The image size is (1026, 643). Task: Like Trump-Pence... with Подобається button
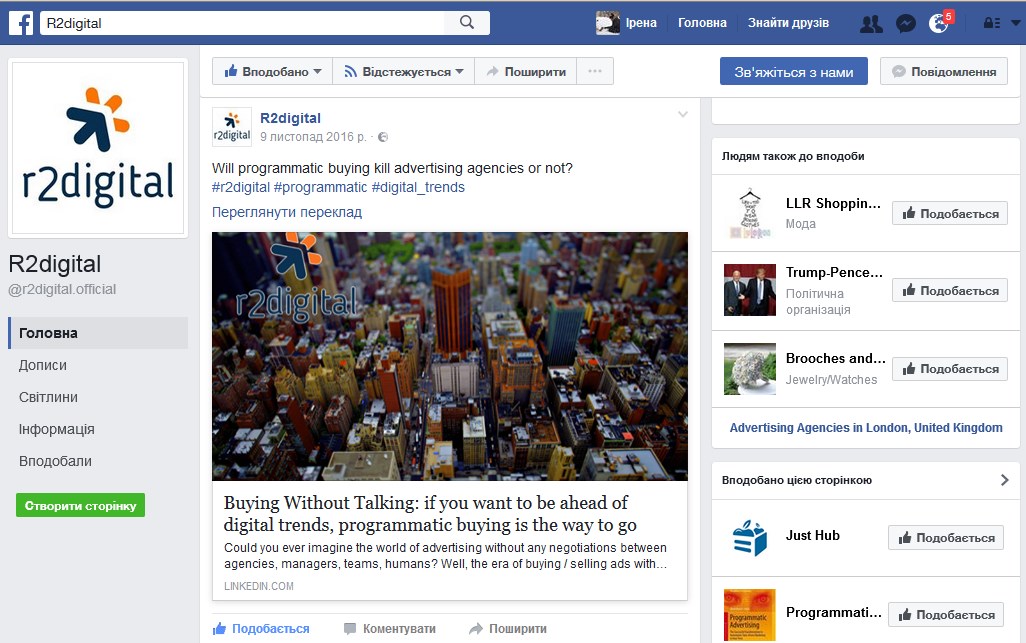(x=950, y=290)
